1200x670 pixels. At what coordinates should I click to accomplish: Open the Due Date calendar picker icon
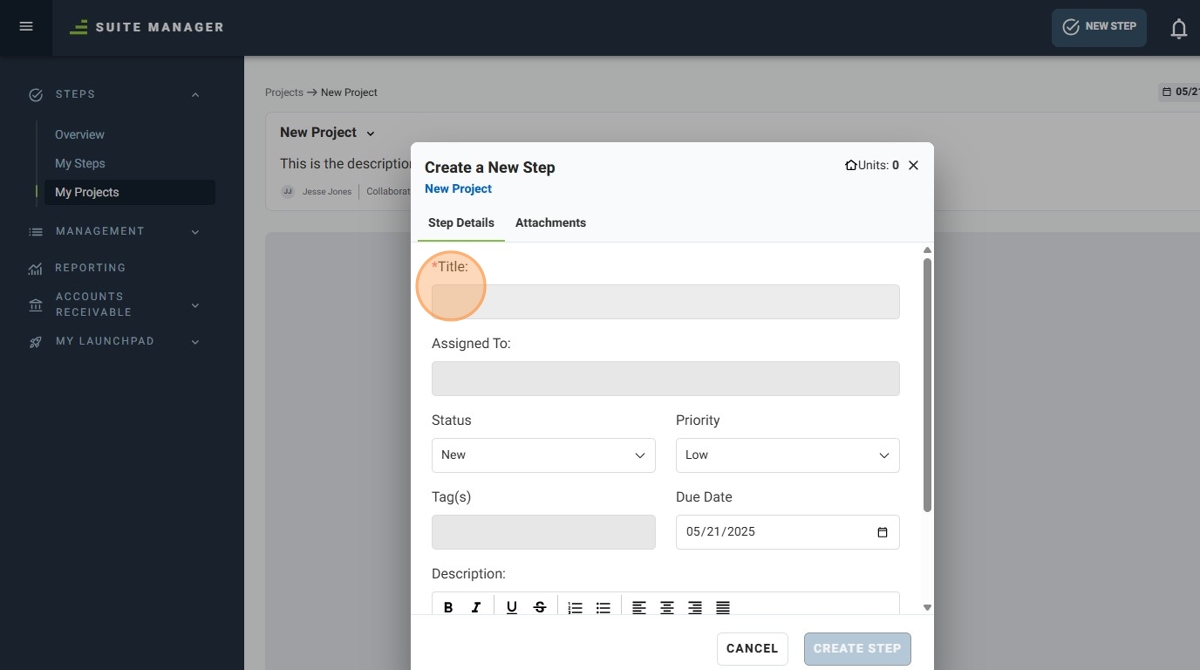(x=882, y=532)
